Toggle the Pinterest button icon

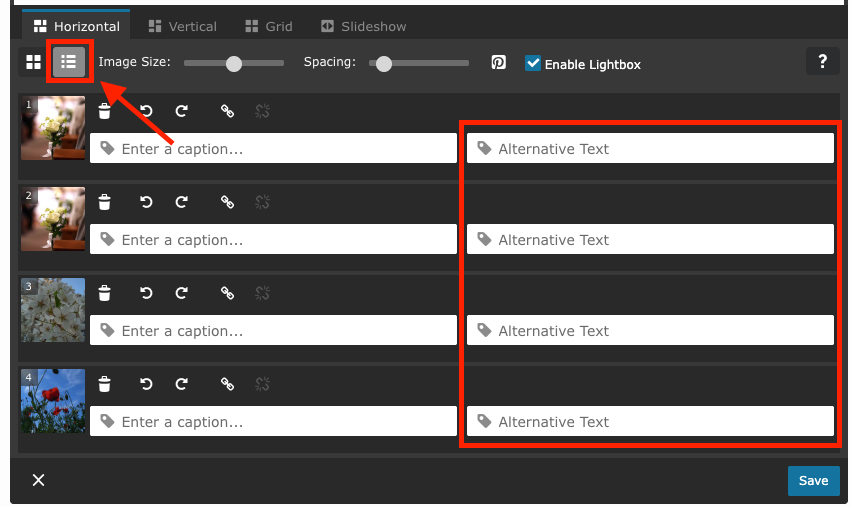(498, 62)
